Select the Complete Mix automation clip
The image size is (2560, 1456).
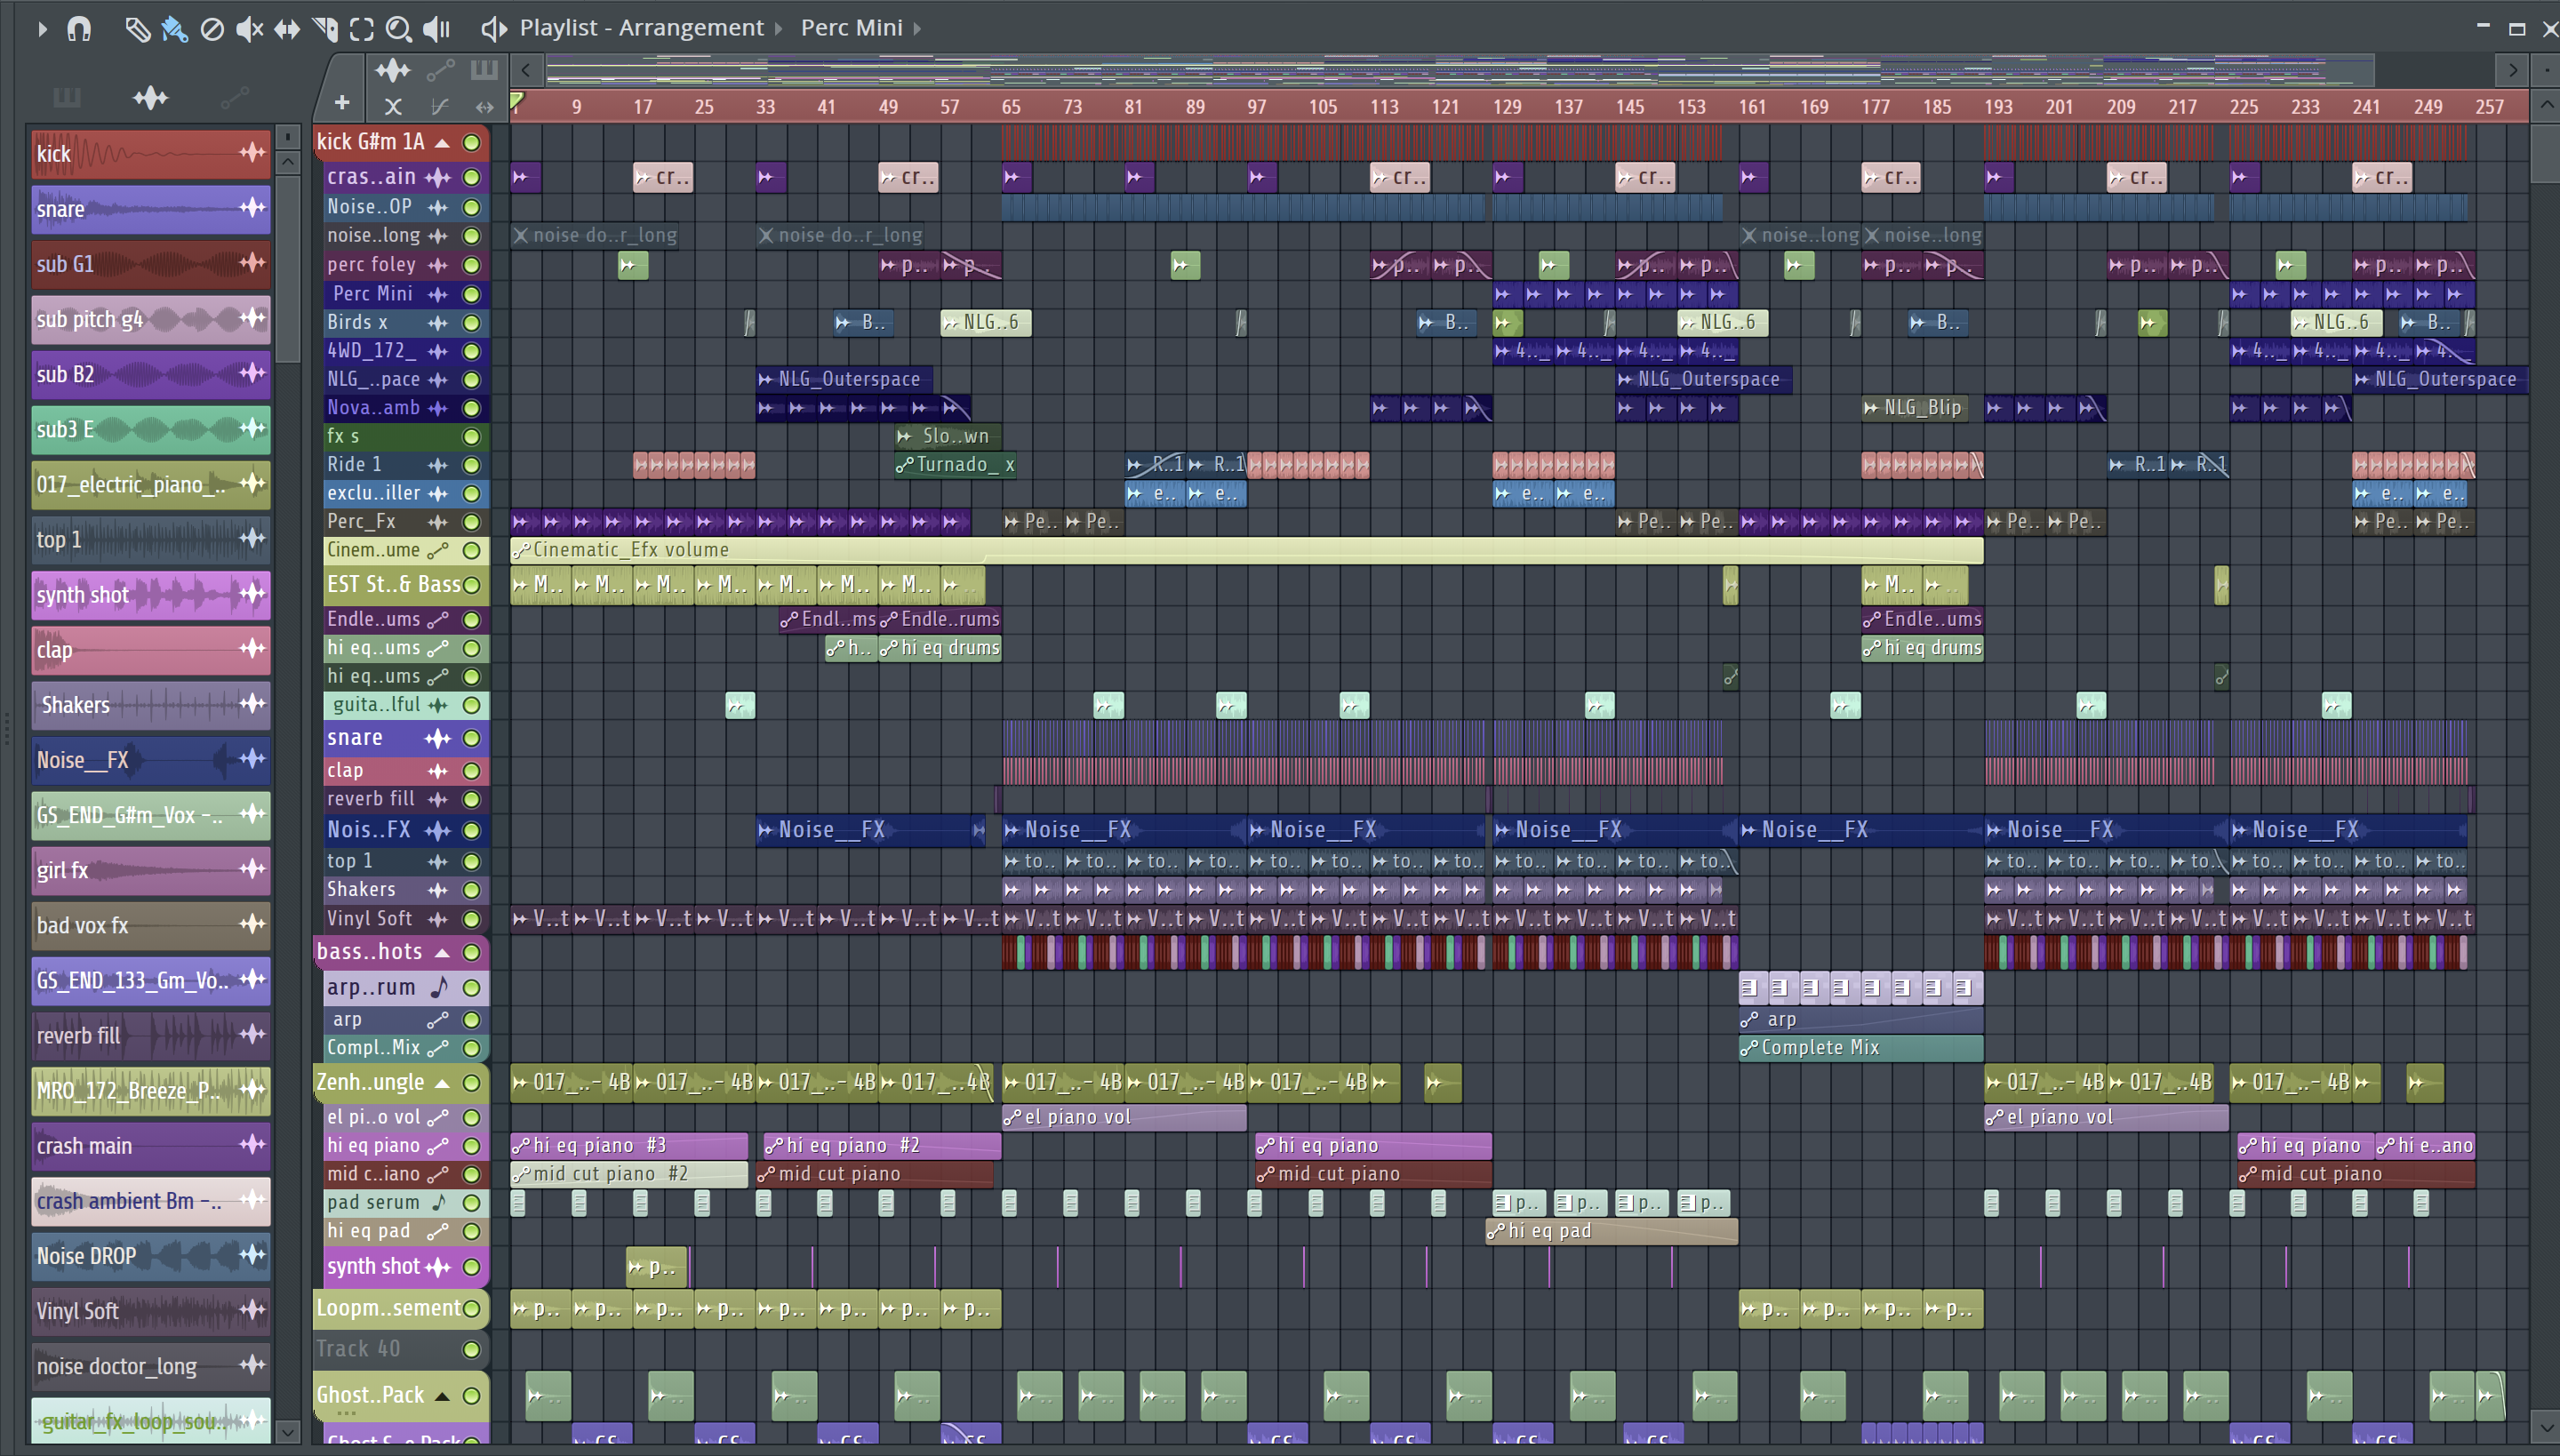[x=1860, y=1048]
